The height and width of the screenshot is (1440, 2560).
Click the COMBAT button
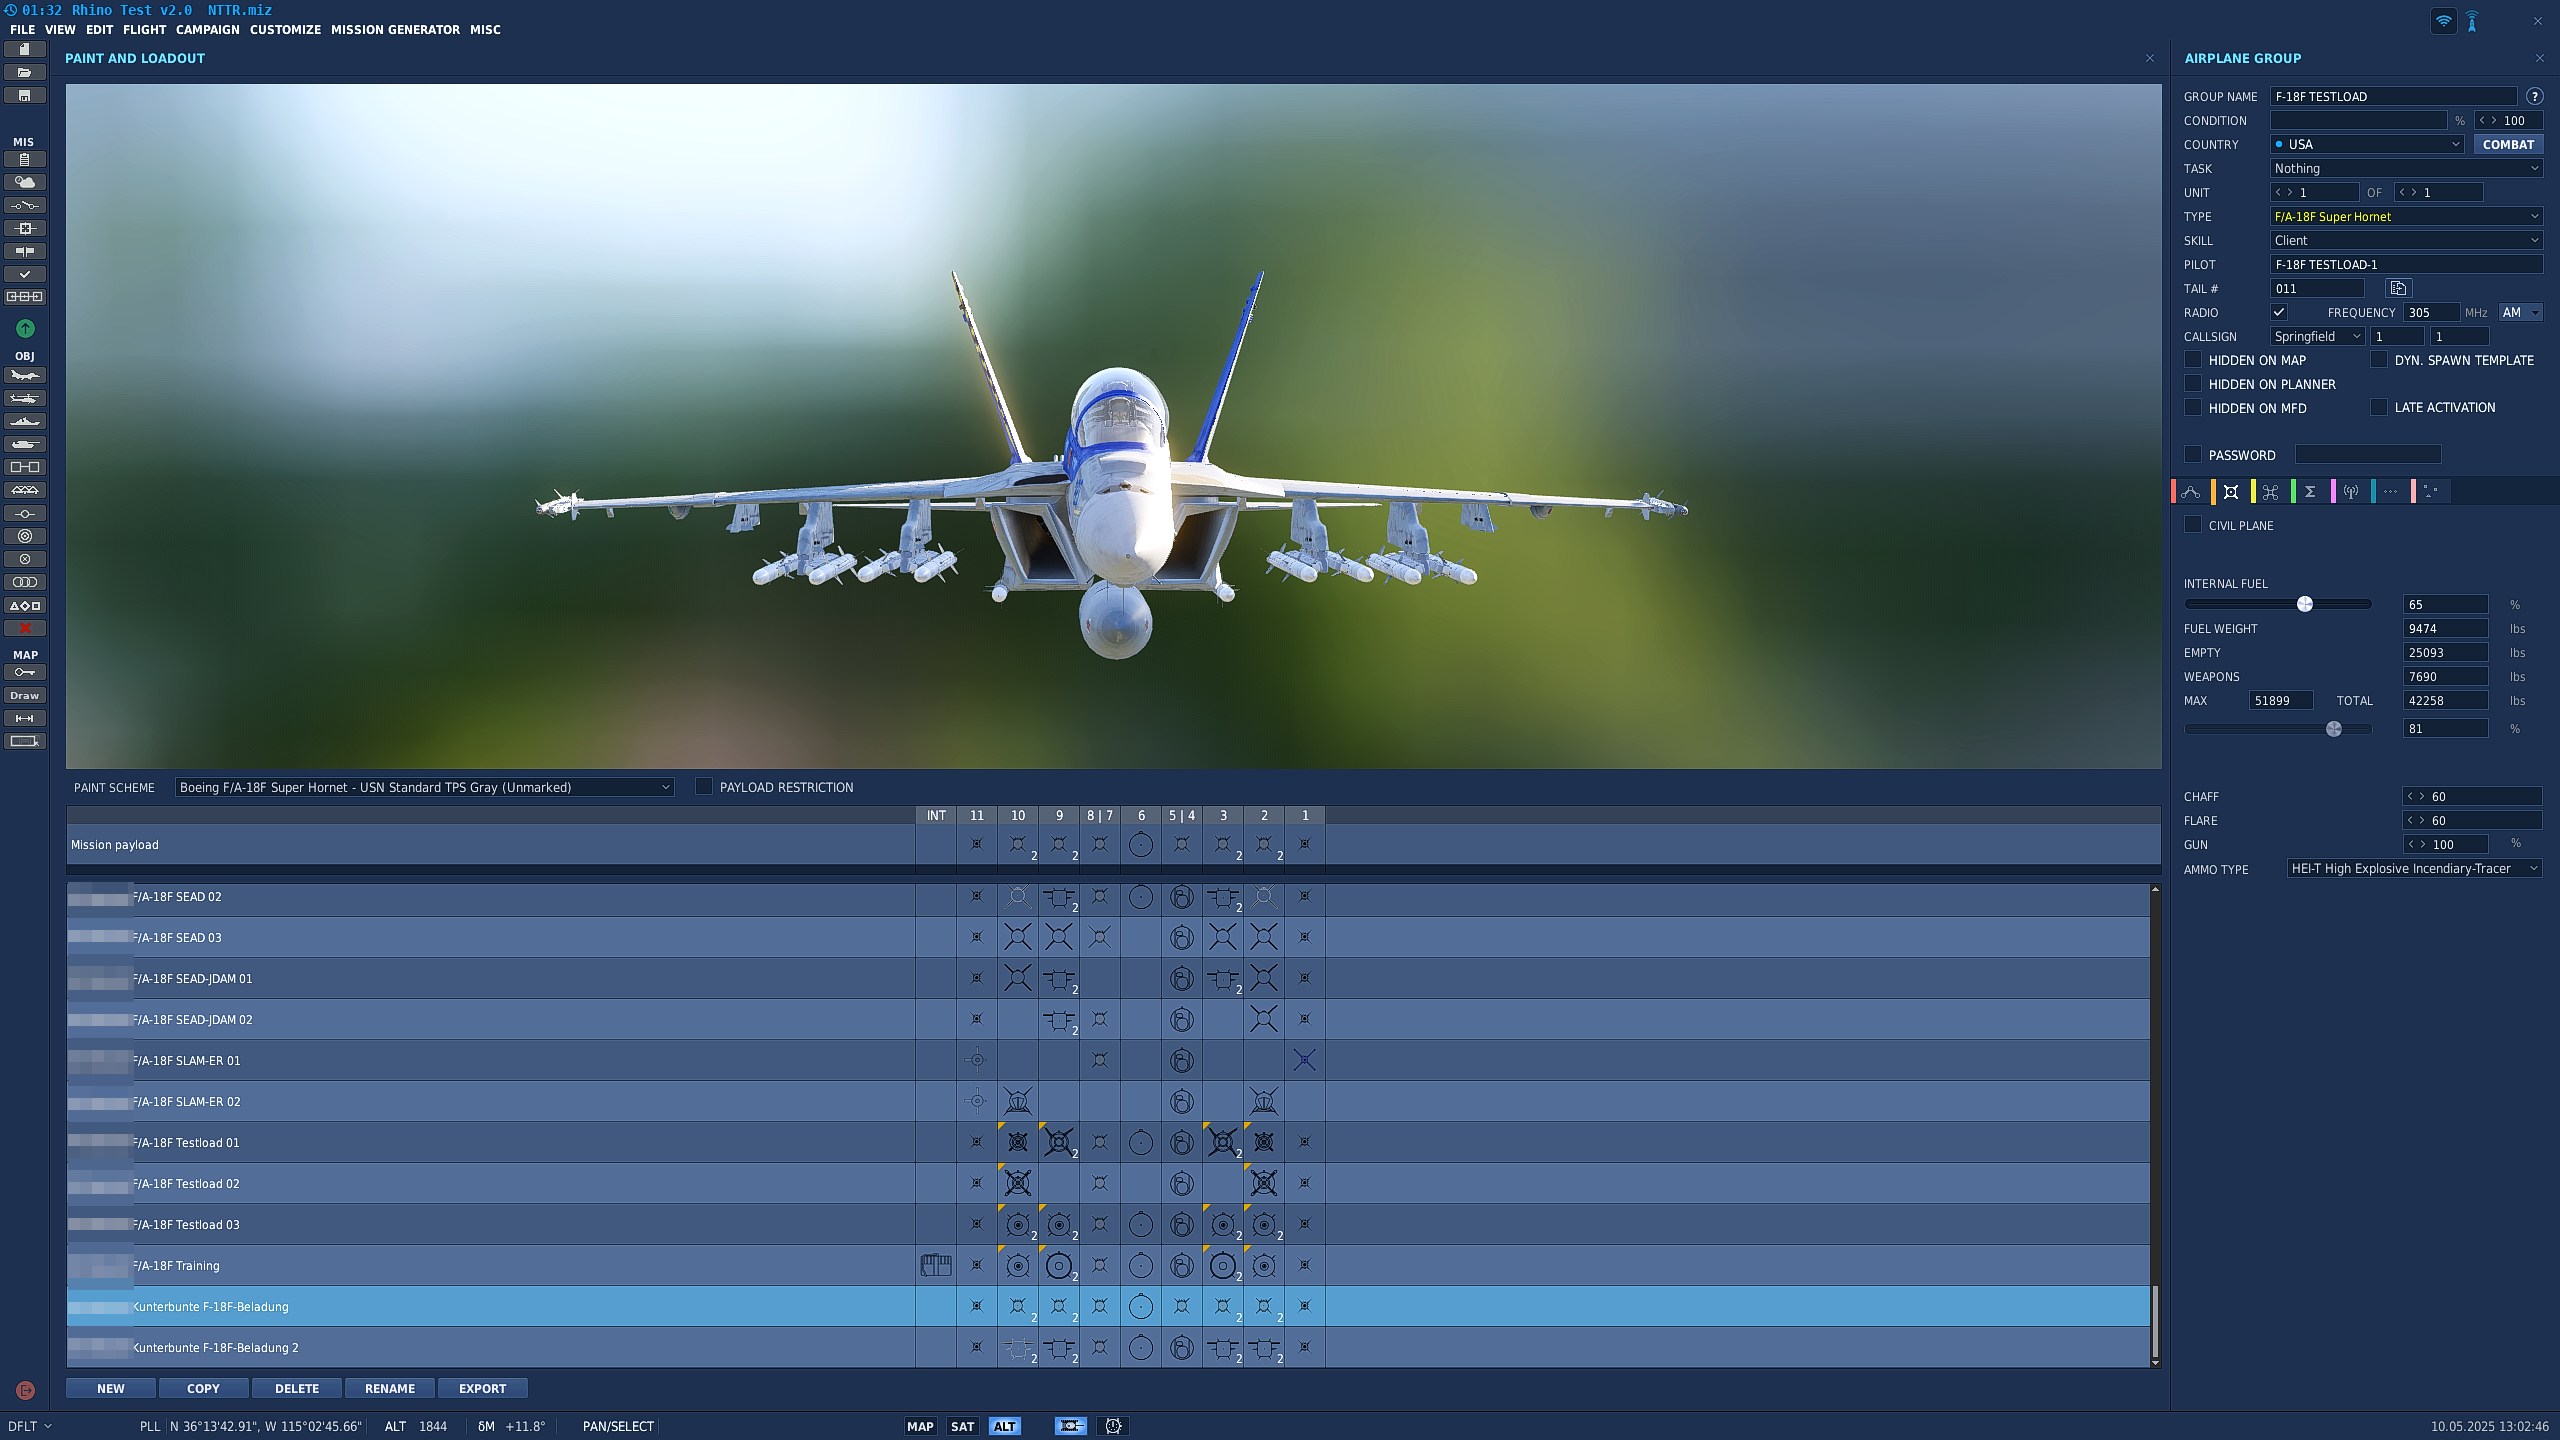2508,144
